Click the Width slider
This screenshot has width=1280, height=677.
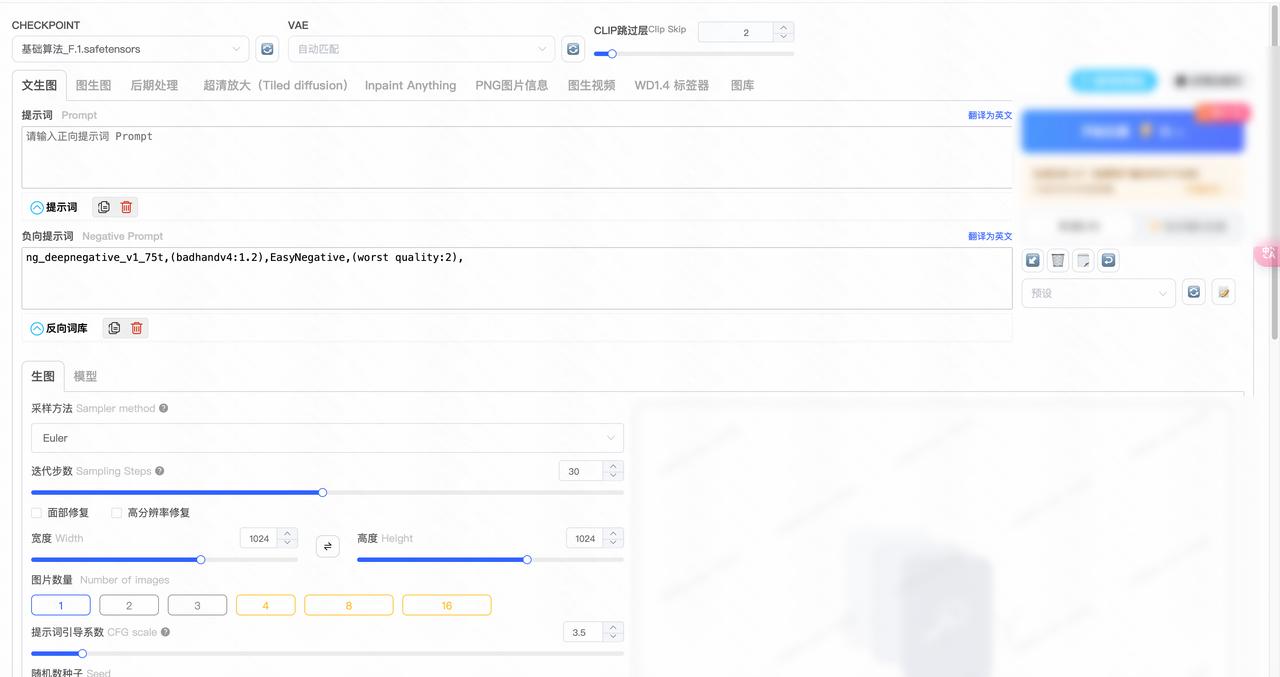(164, 559)
